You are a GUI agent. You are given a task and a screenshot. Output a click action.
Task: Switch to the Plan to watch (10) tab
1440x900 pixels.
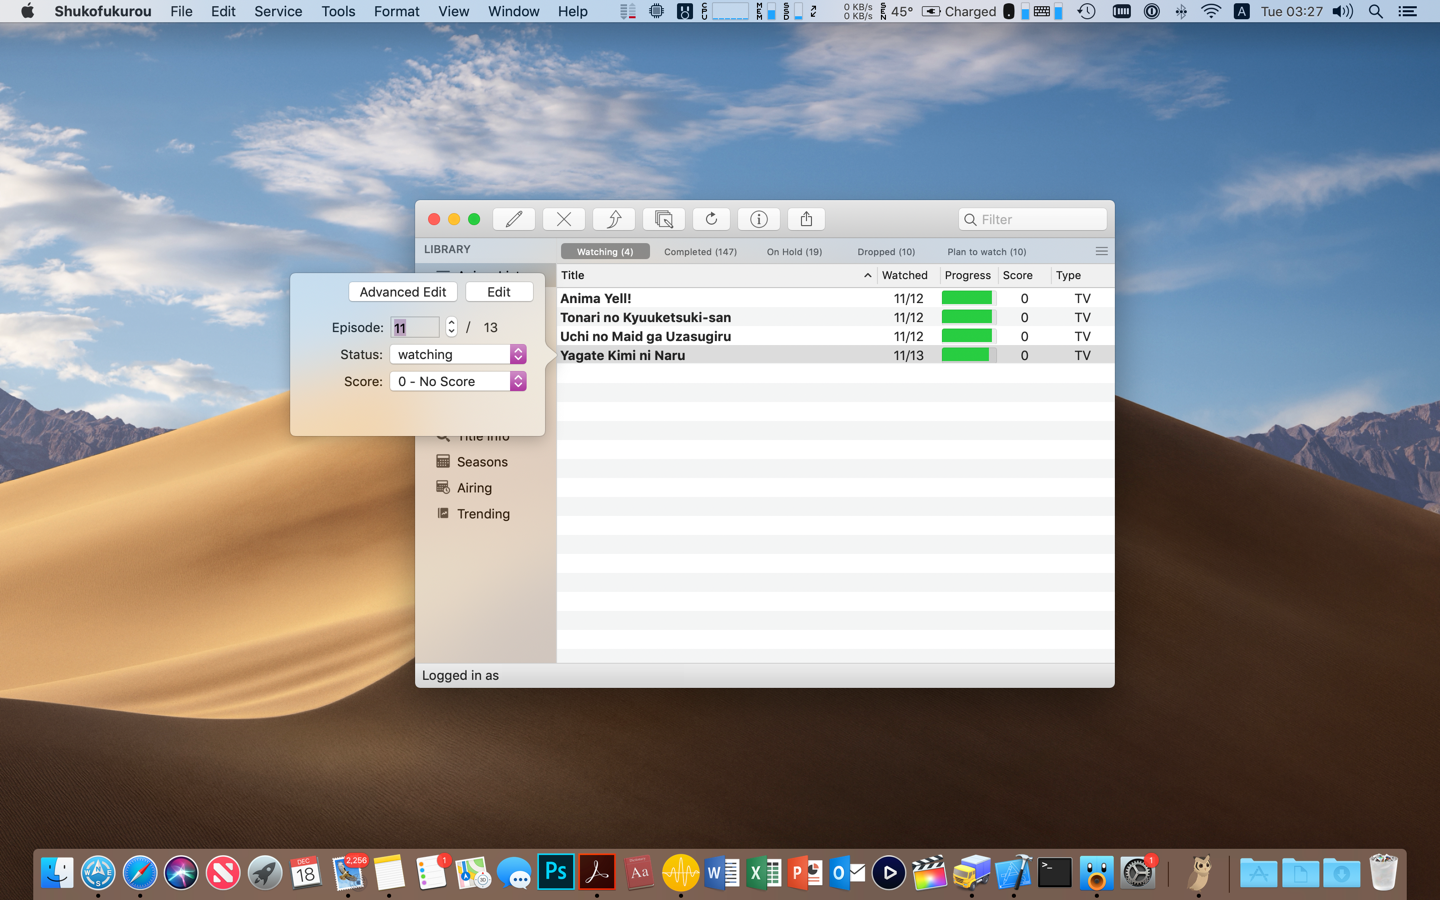[x=986, y=251]
